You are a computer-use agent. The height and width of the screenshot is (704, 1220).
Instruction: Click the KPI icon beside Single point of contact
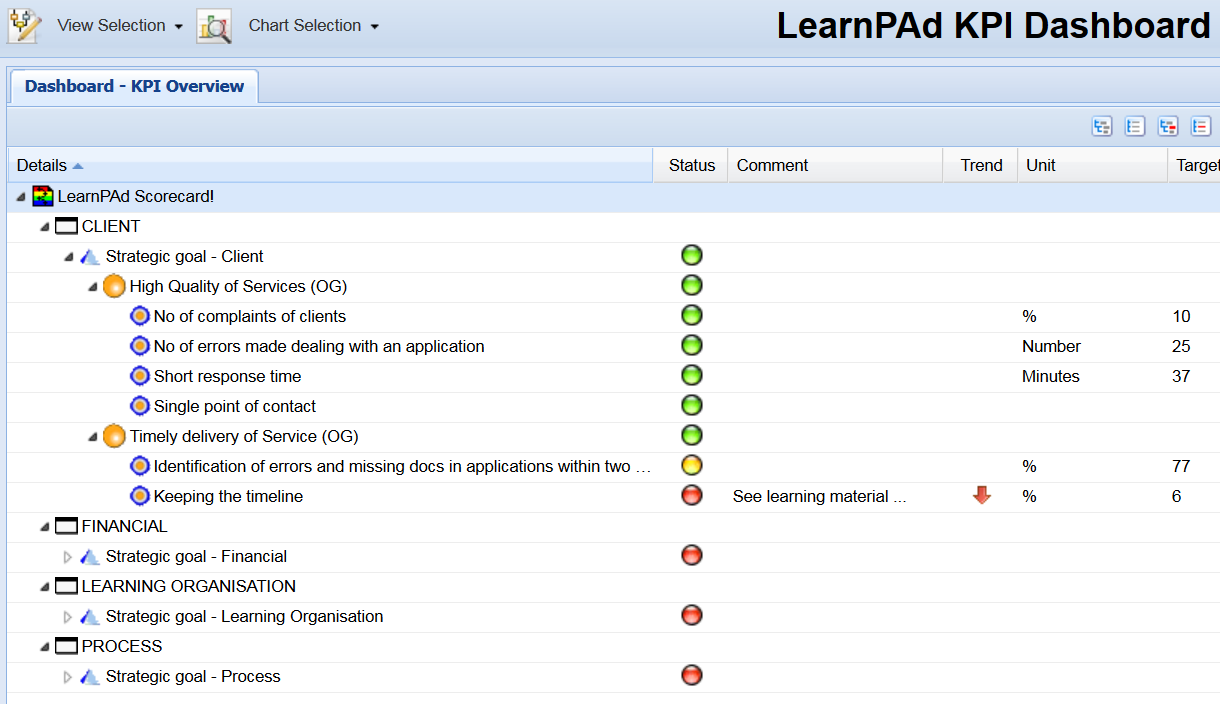click(x=140, y=406)
